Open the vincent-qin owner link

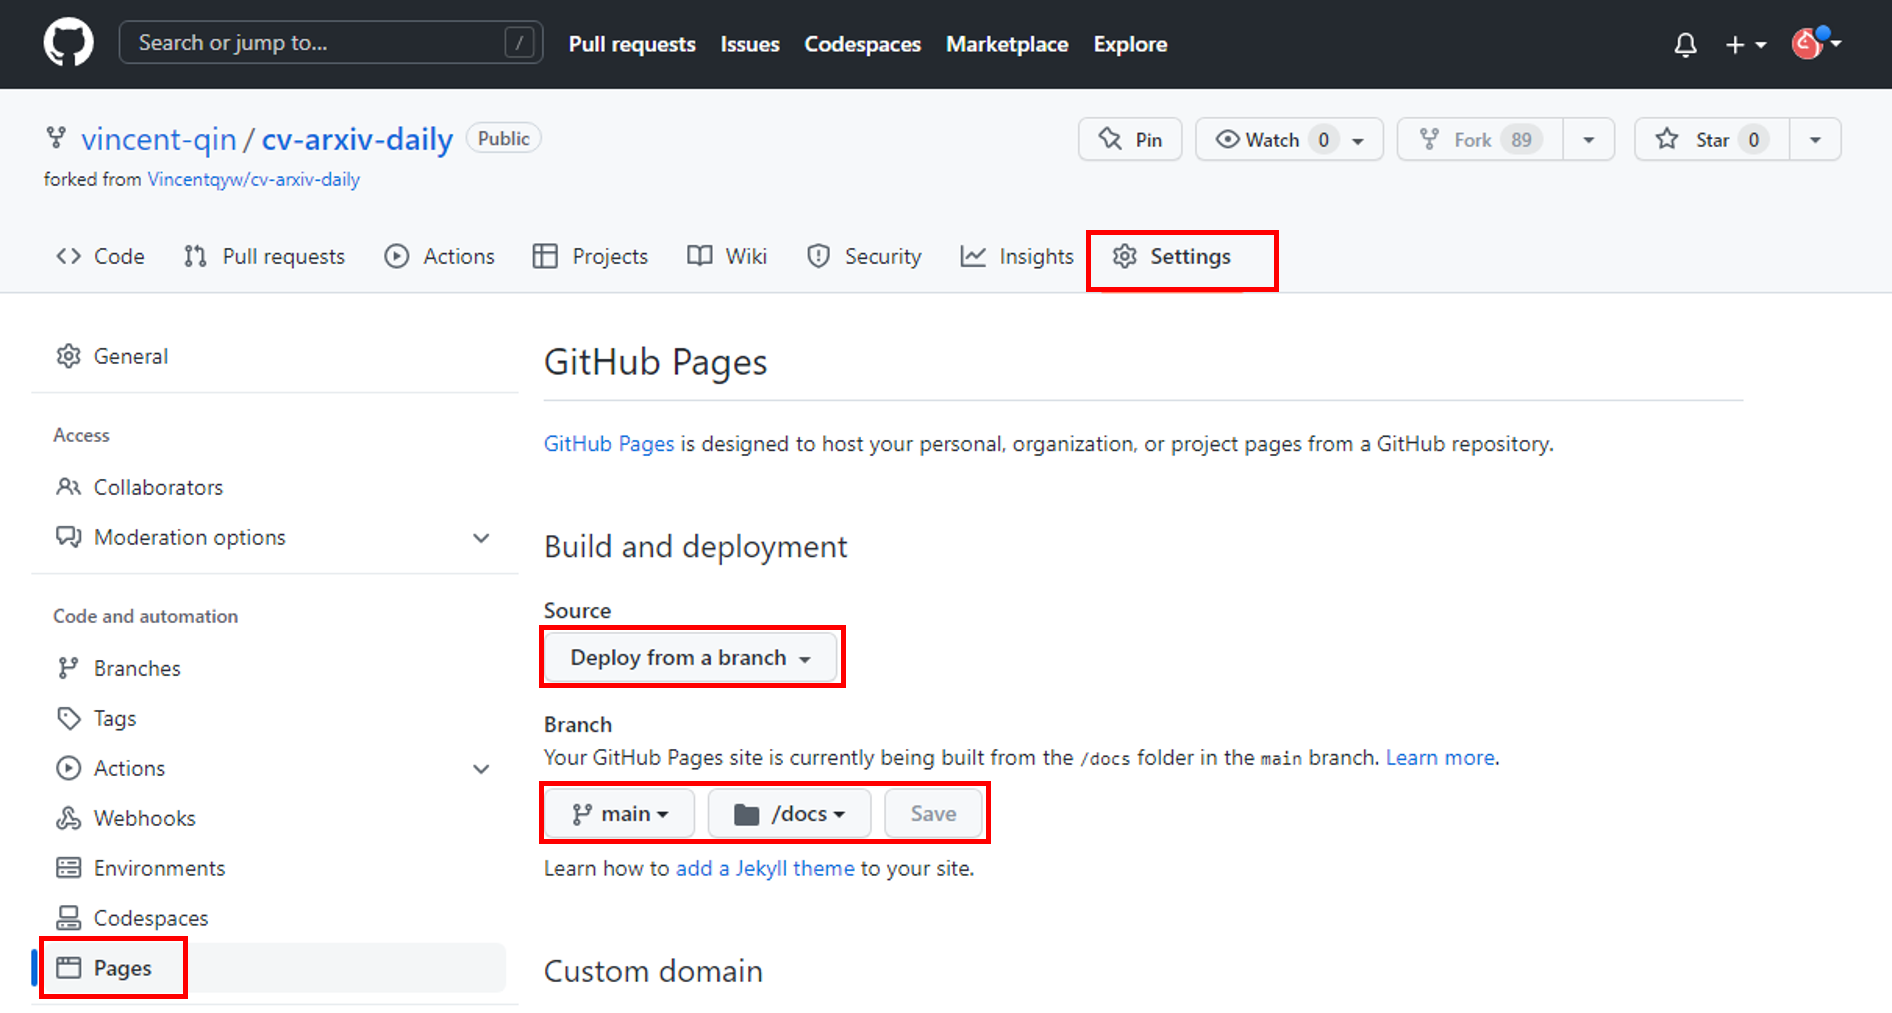coord(159,139)
